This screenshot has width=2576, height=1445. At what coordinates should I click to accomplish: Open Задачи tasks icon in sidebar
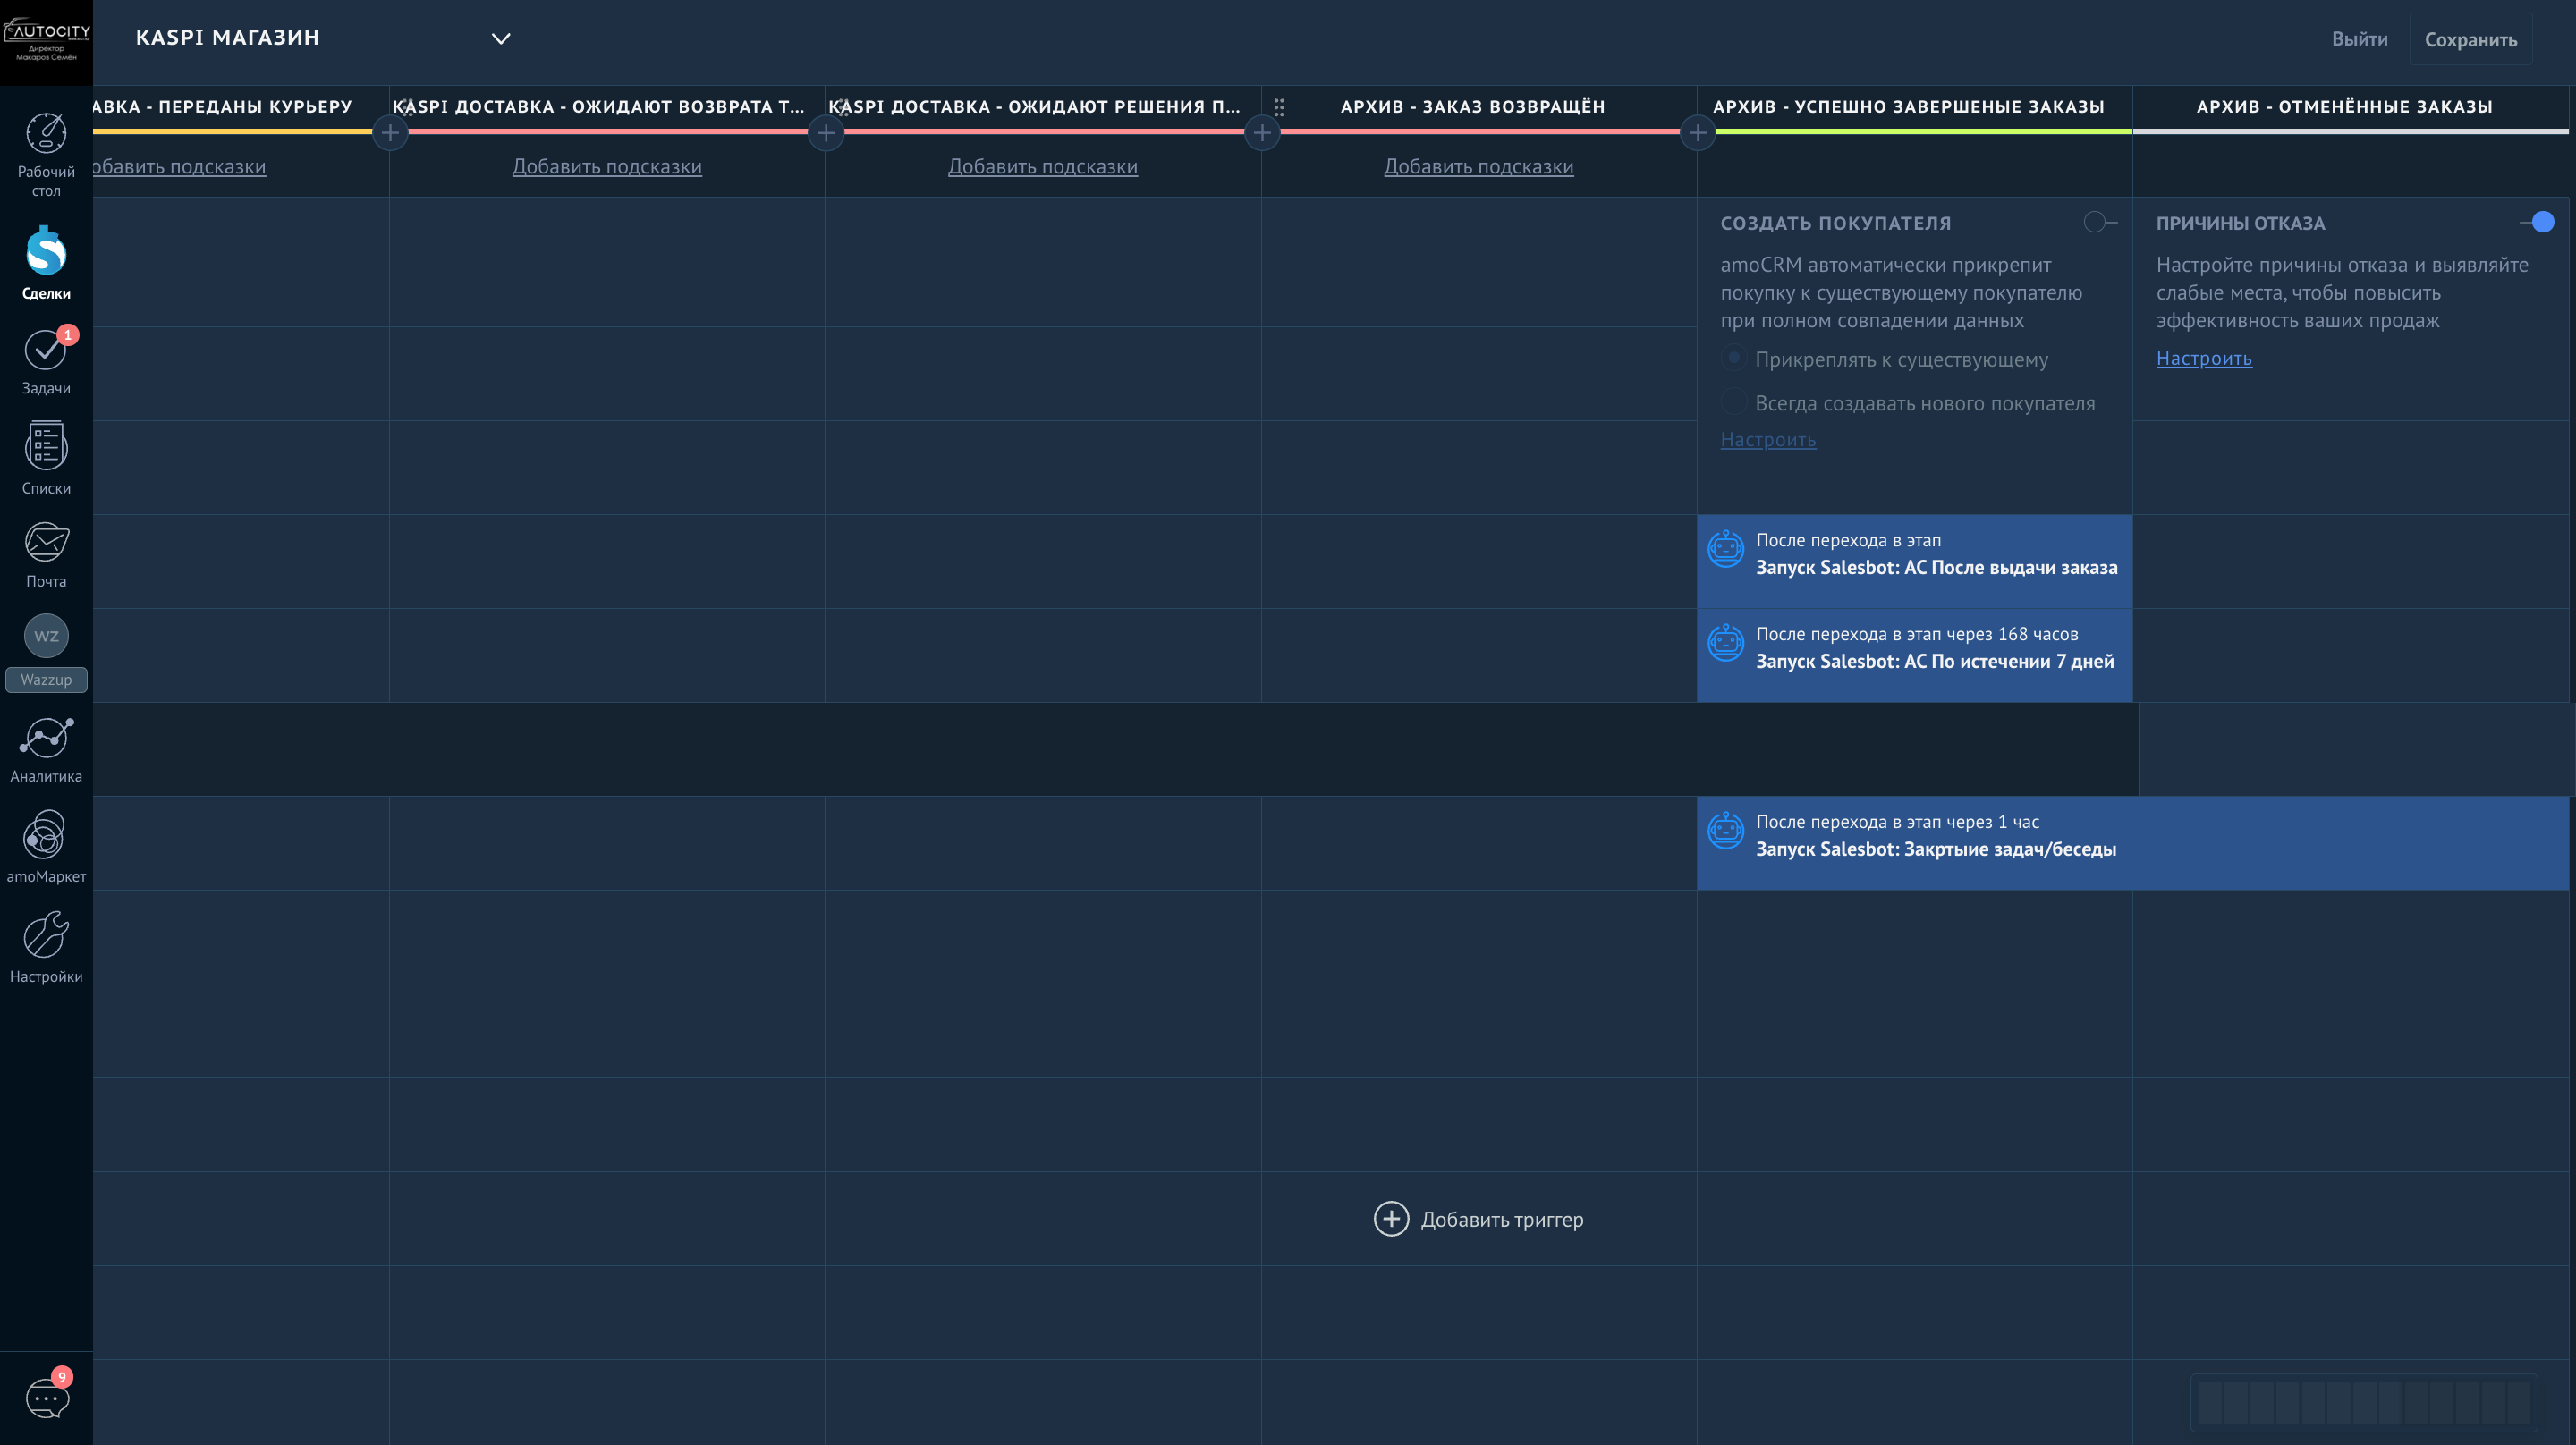coord(45,350)
